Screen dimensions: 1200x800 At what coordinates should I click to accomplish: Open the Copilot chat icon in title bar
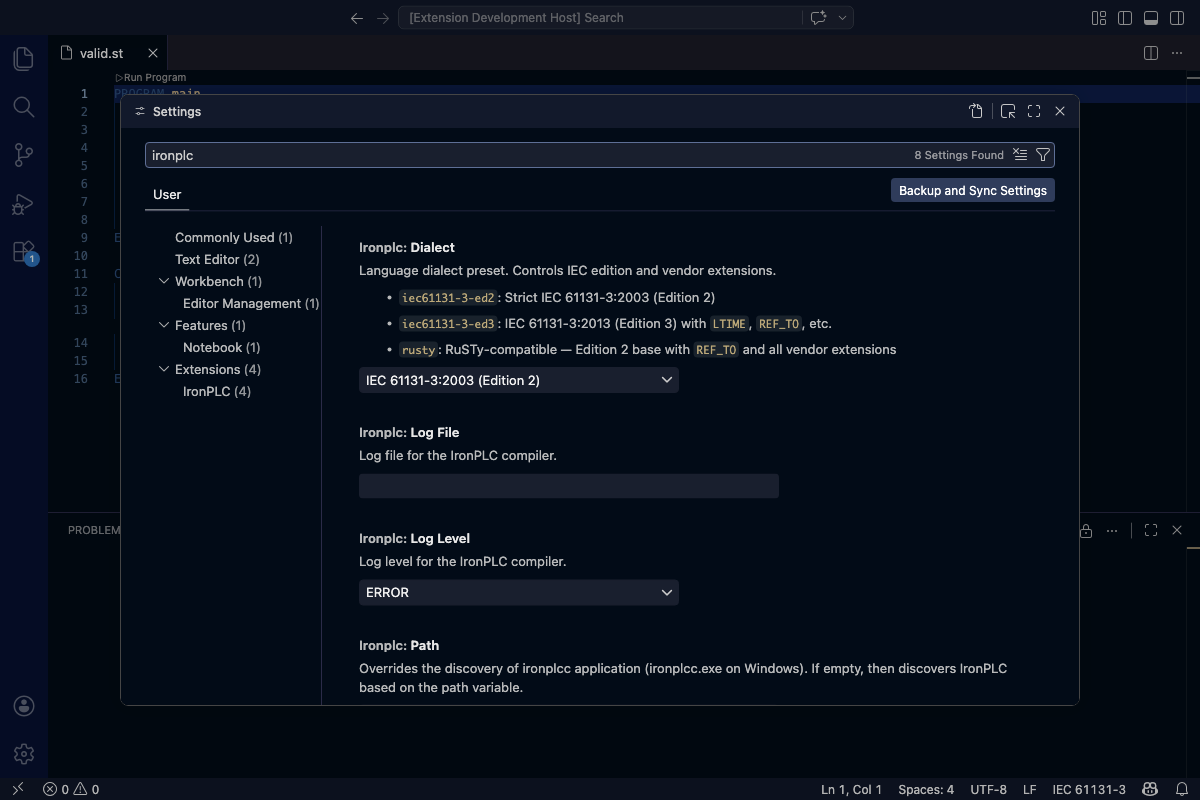point(819,18)
